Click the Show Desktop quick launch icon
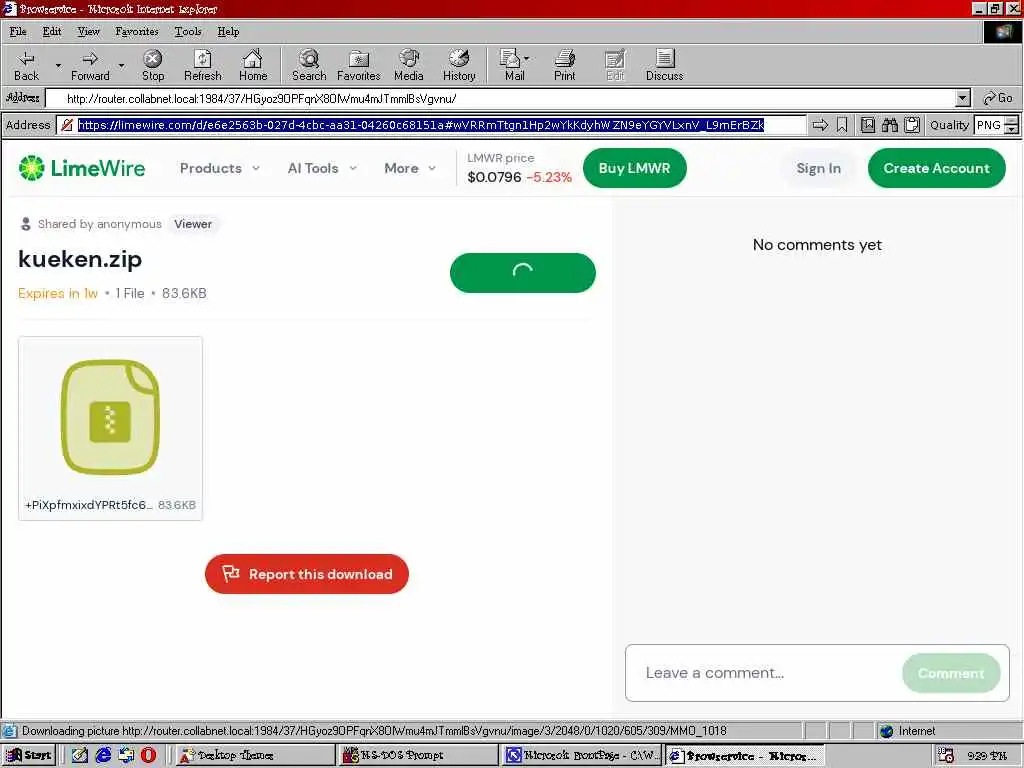This screenshot has width=1024, height=768. click(x=80, y=755)
